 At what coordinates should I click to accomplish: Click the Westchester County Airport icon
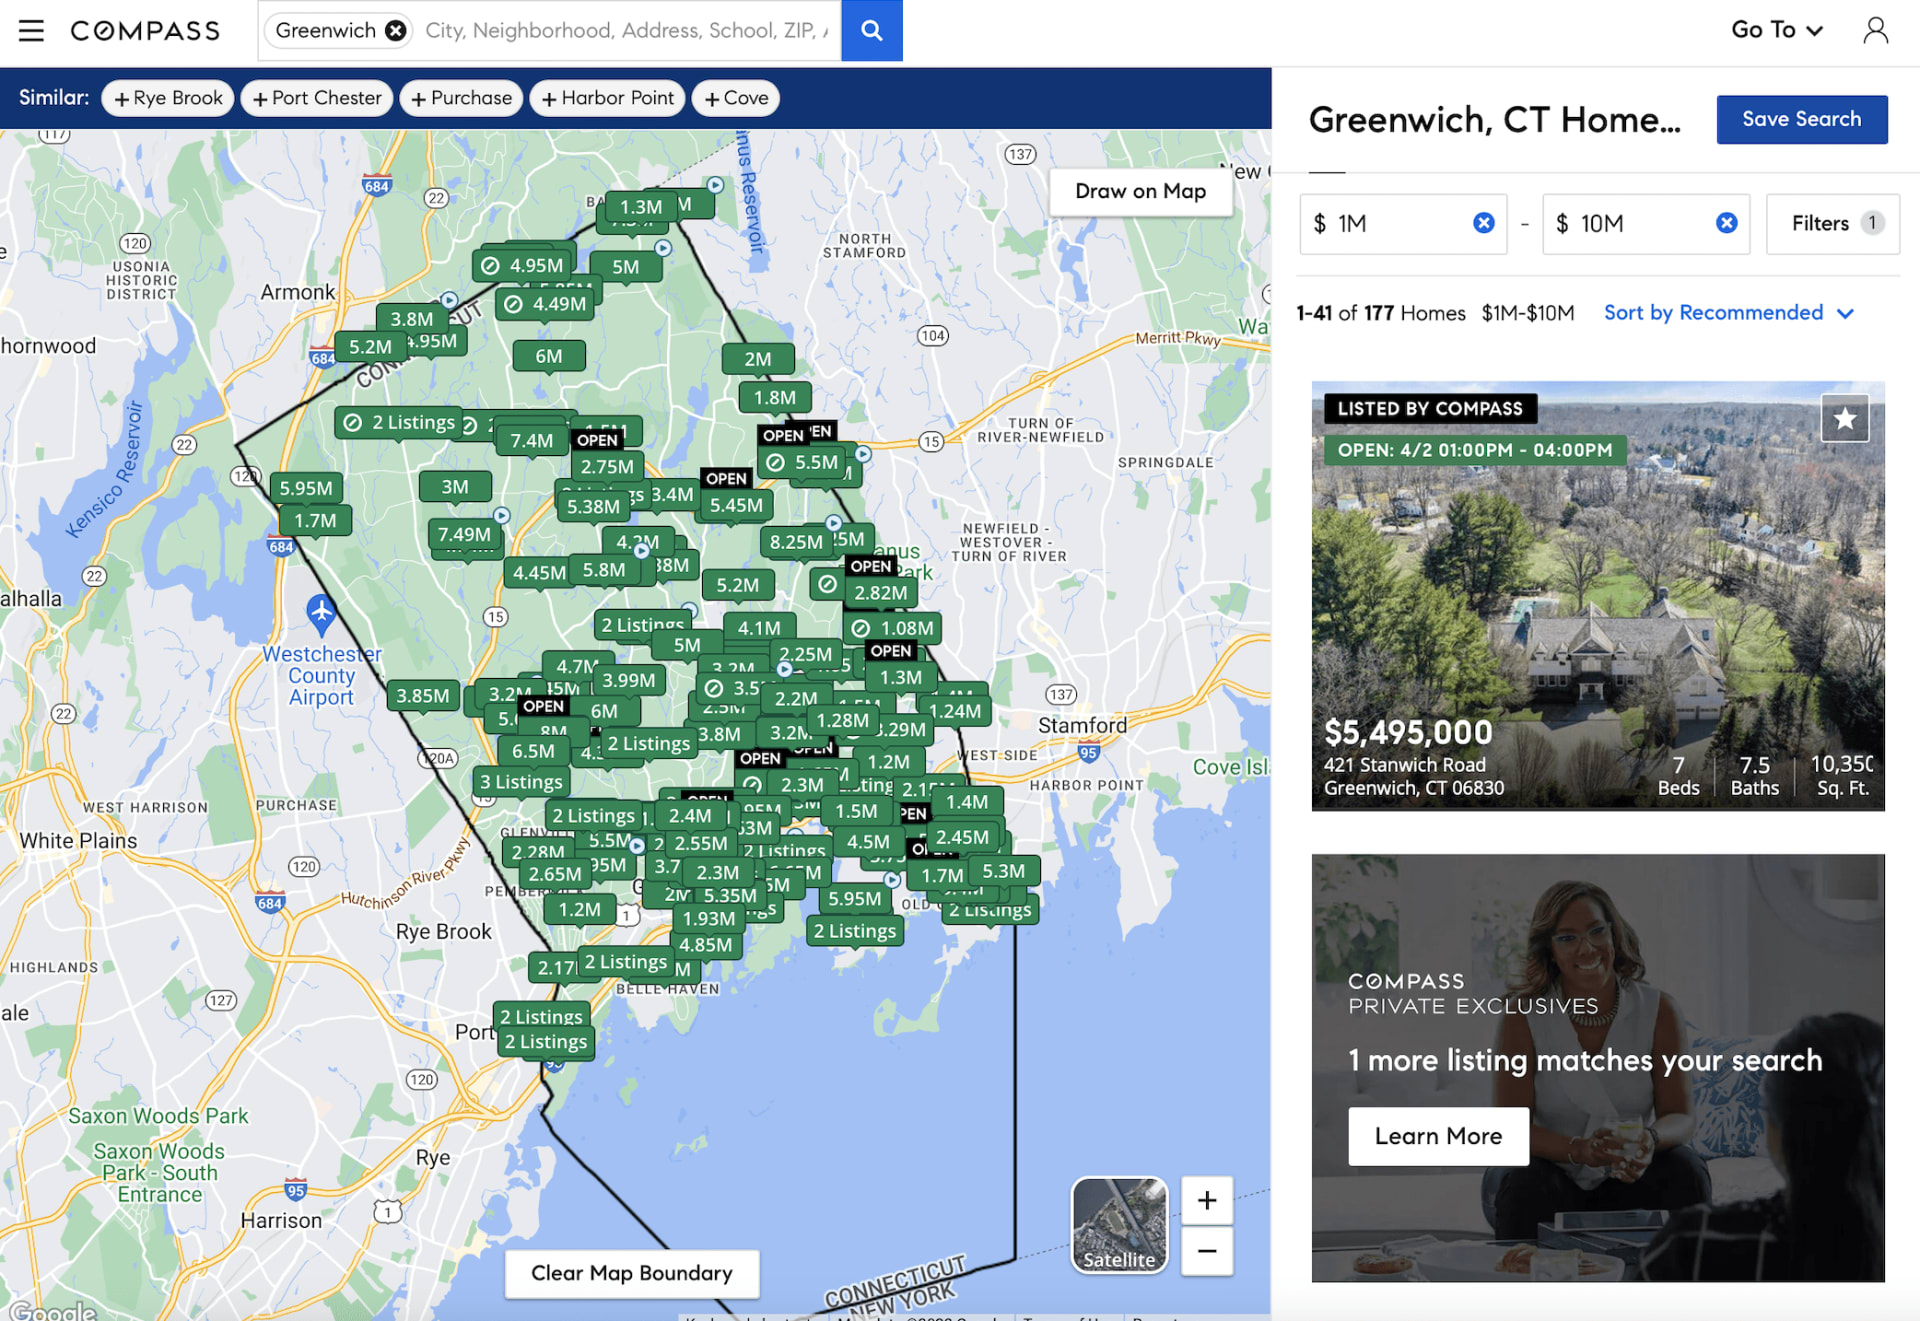[x=321, y=613]
